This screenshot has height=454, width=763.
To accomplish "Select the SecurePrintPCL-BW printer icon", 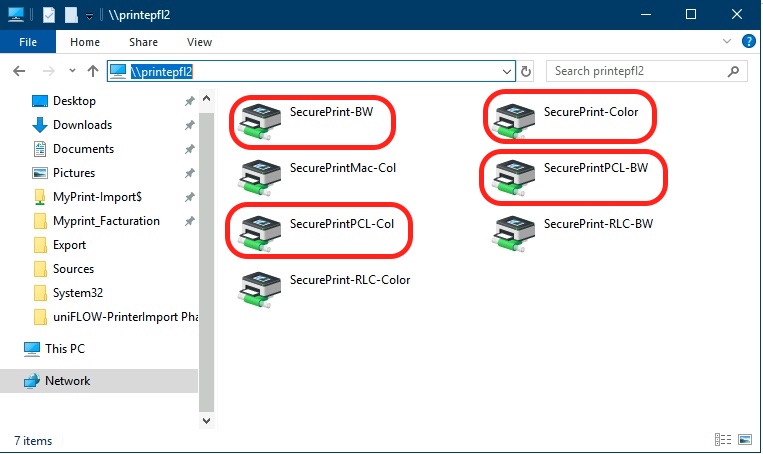I will [513, 178].
